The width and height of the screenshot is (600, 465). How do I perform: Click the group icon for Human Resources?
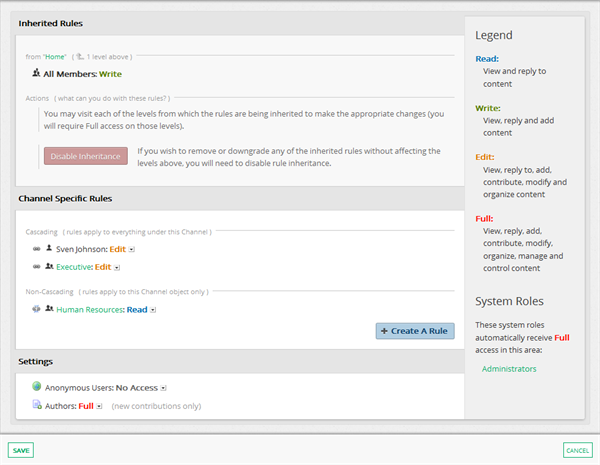point(49,308)
